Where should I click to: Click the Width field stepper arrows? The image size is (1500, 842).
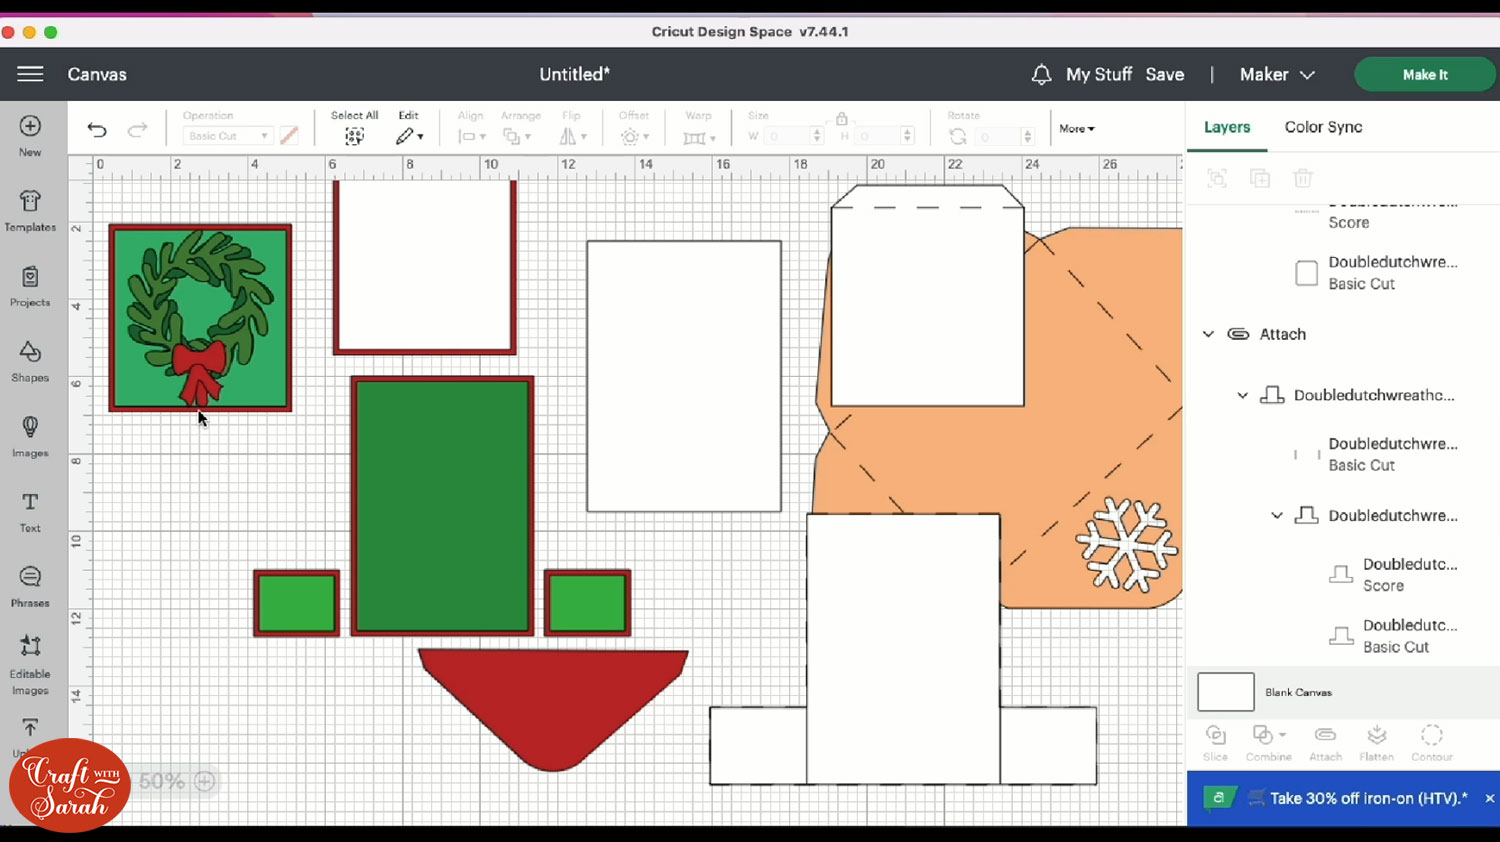point(818,136)
